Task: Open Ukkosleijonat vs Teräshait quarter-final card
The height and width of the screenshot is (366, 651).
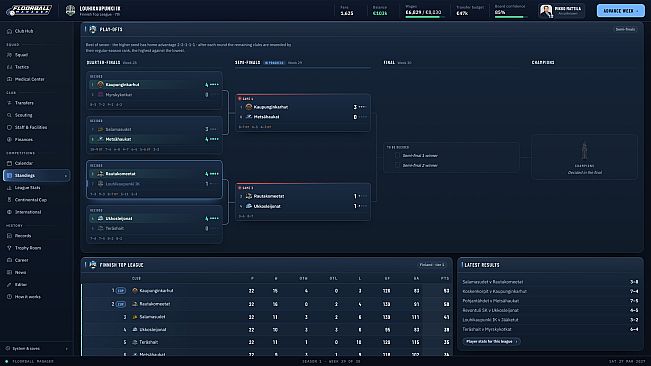Action: click(x=154, y=224)
